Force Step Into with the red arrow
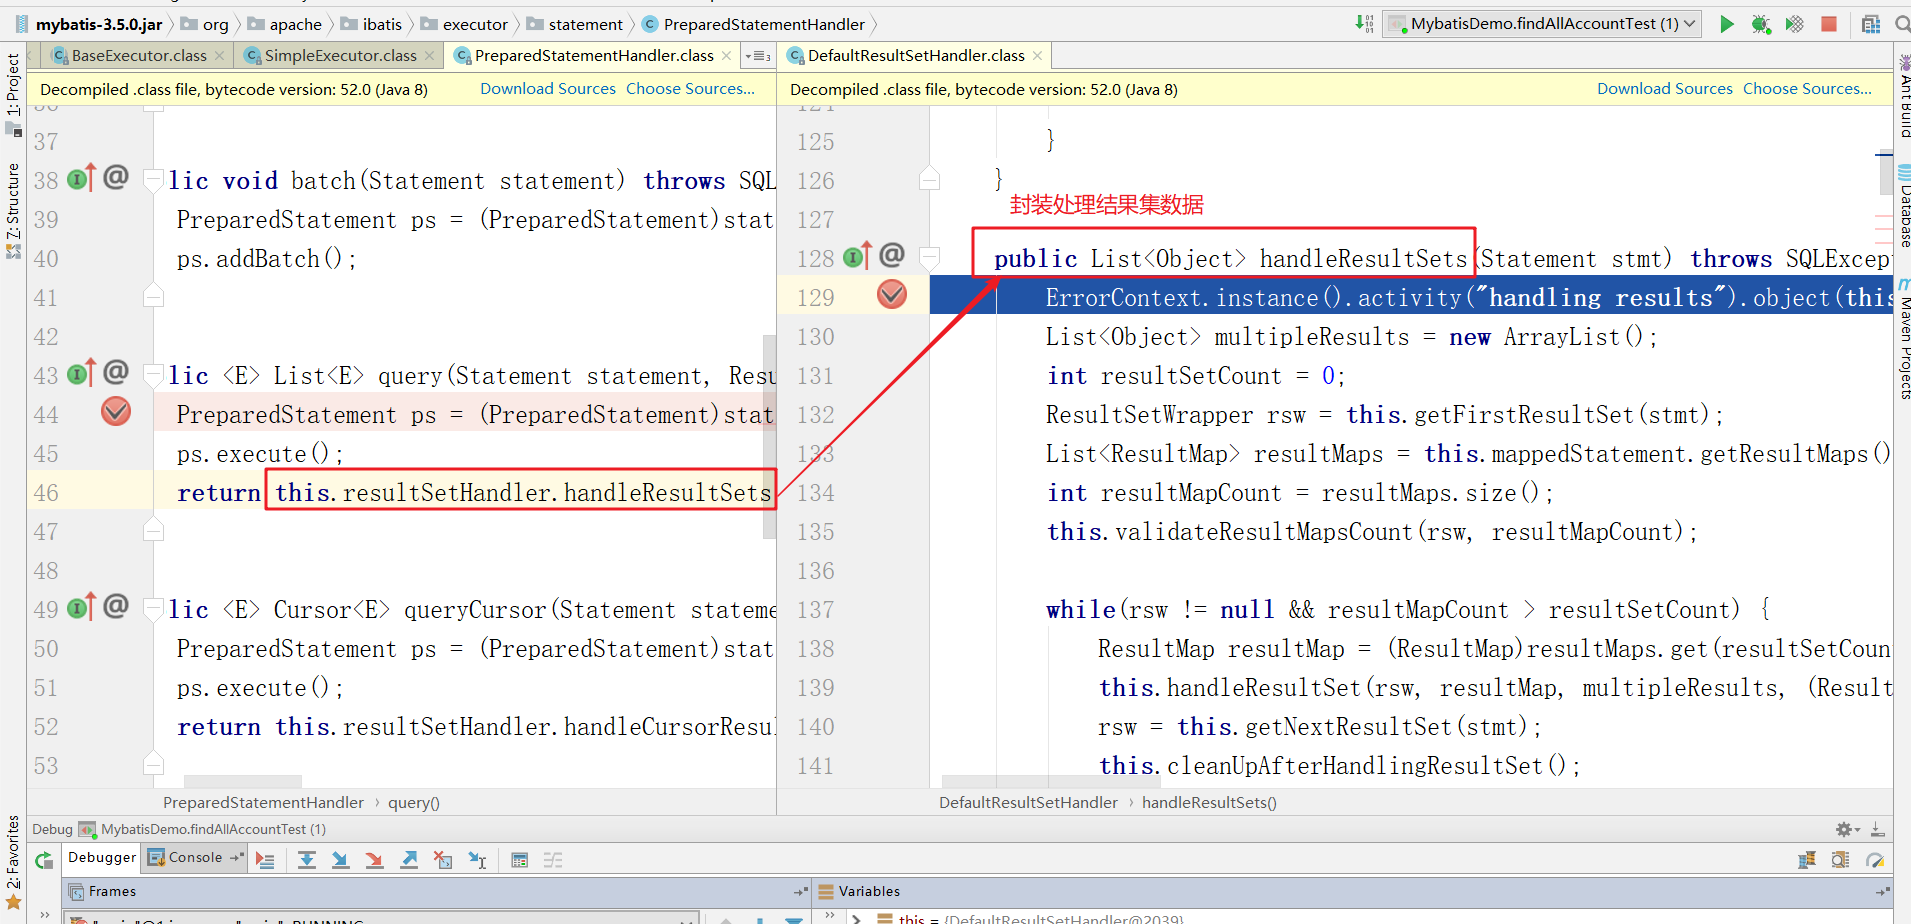 click(375, 860)
